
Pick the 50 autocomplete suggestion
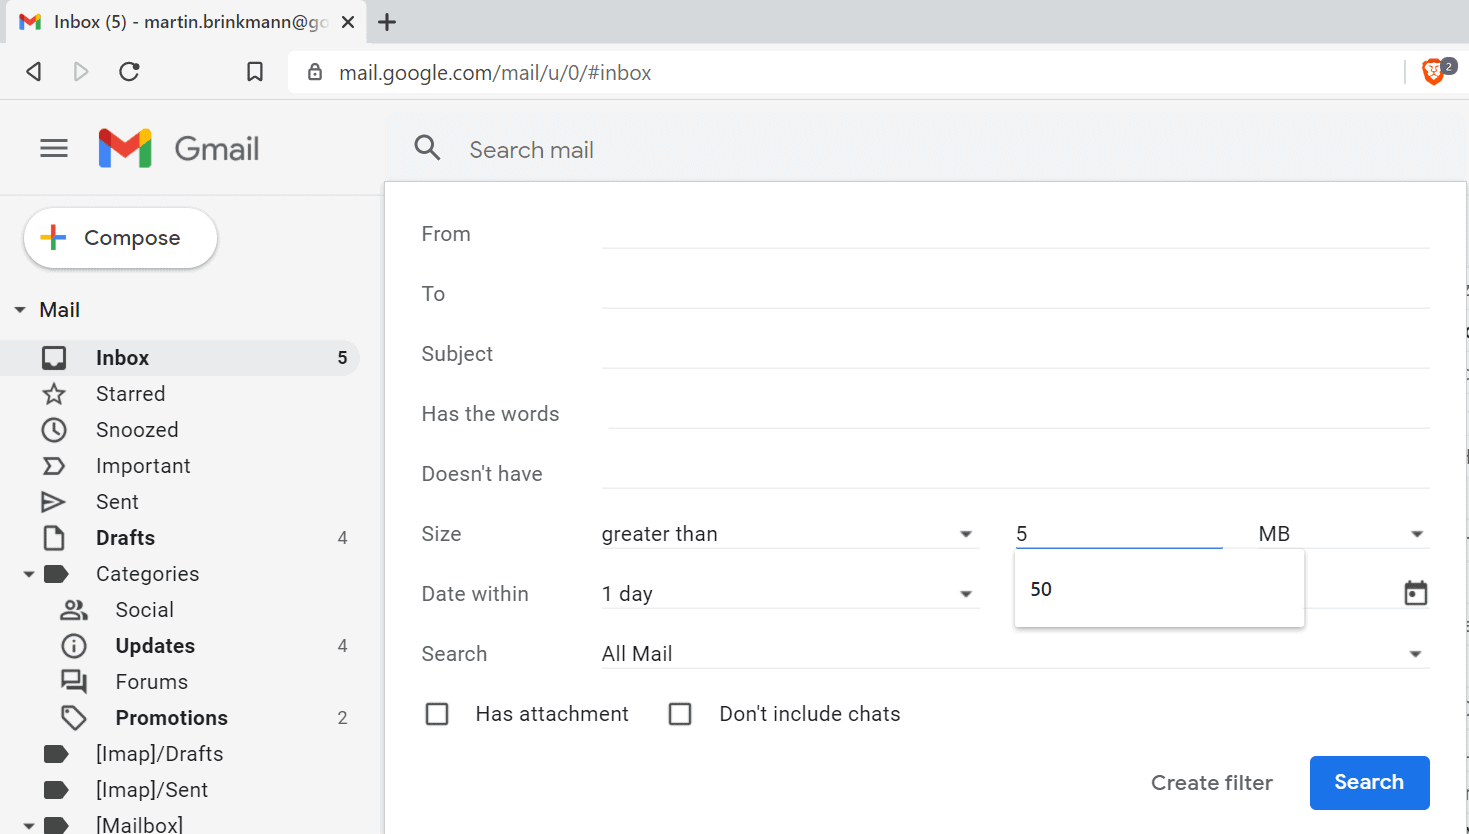pos(1159,589)
